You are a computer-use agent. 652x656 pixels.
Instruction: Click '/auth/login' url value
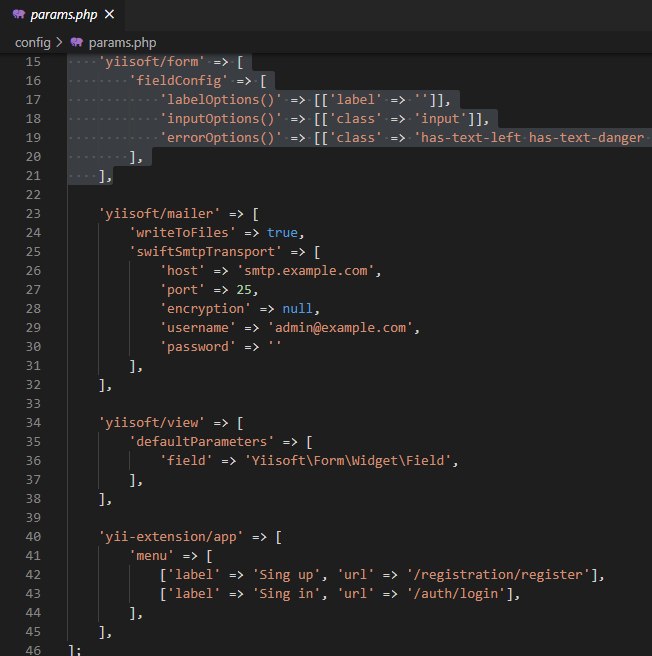[x=456, y=594]
